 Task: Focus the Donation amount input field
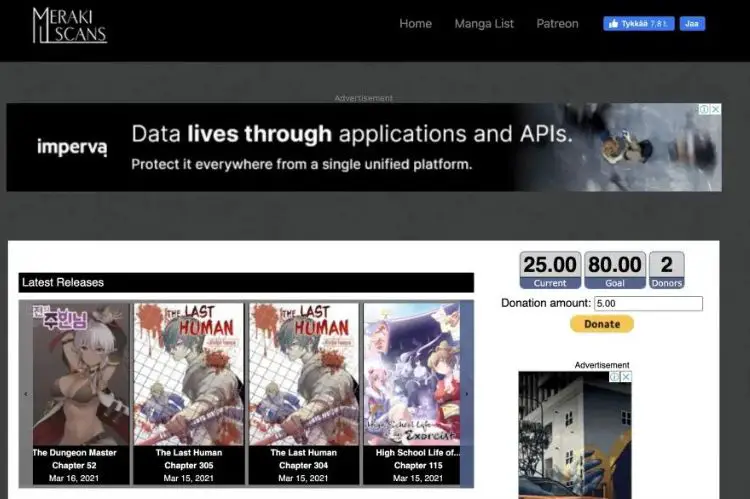point(648,303)
